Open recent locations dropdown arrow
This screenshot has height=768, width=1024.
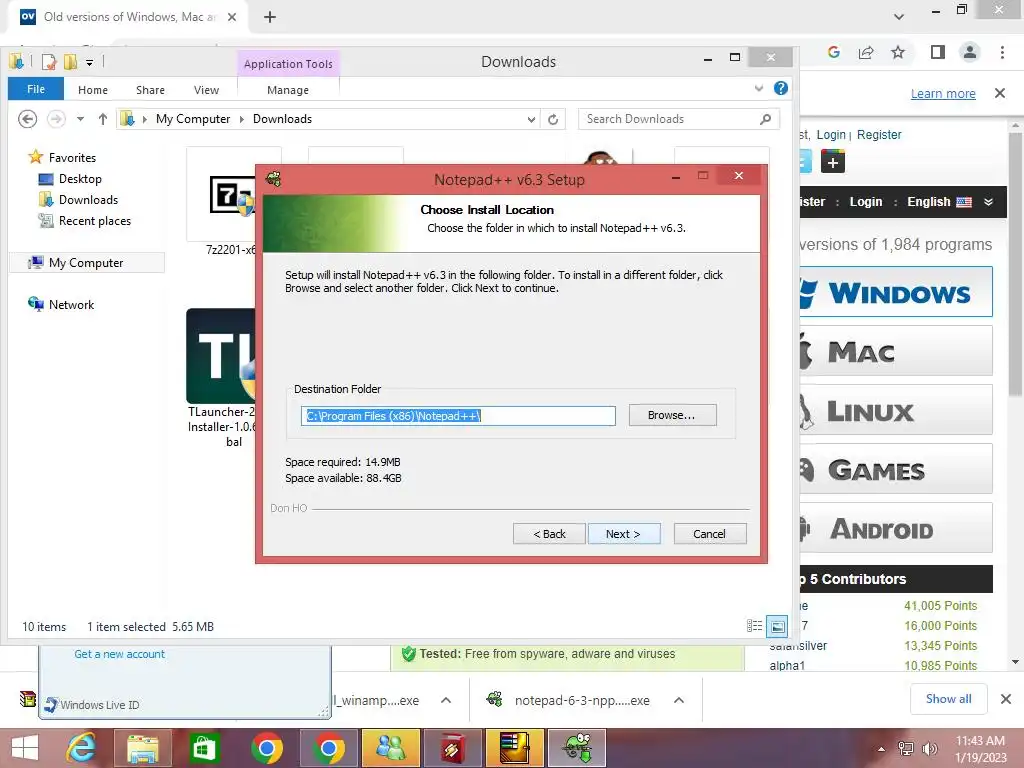80,119
